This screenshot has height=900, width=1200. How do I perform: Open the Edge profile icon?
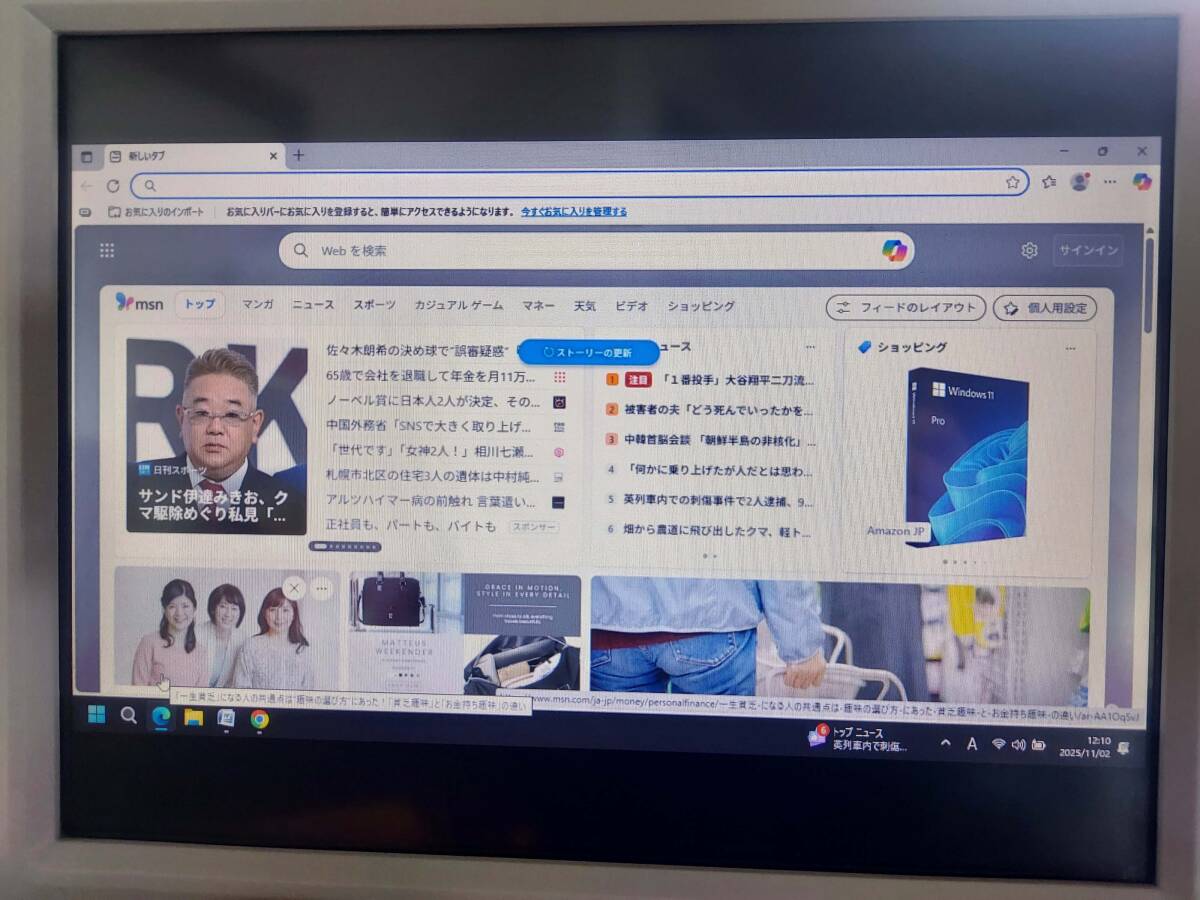[1078, 183]
